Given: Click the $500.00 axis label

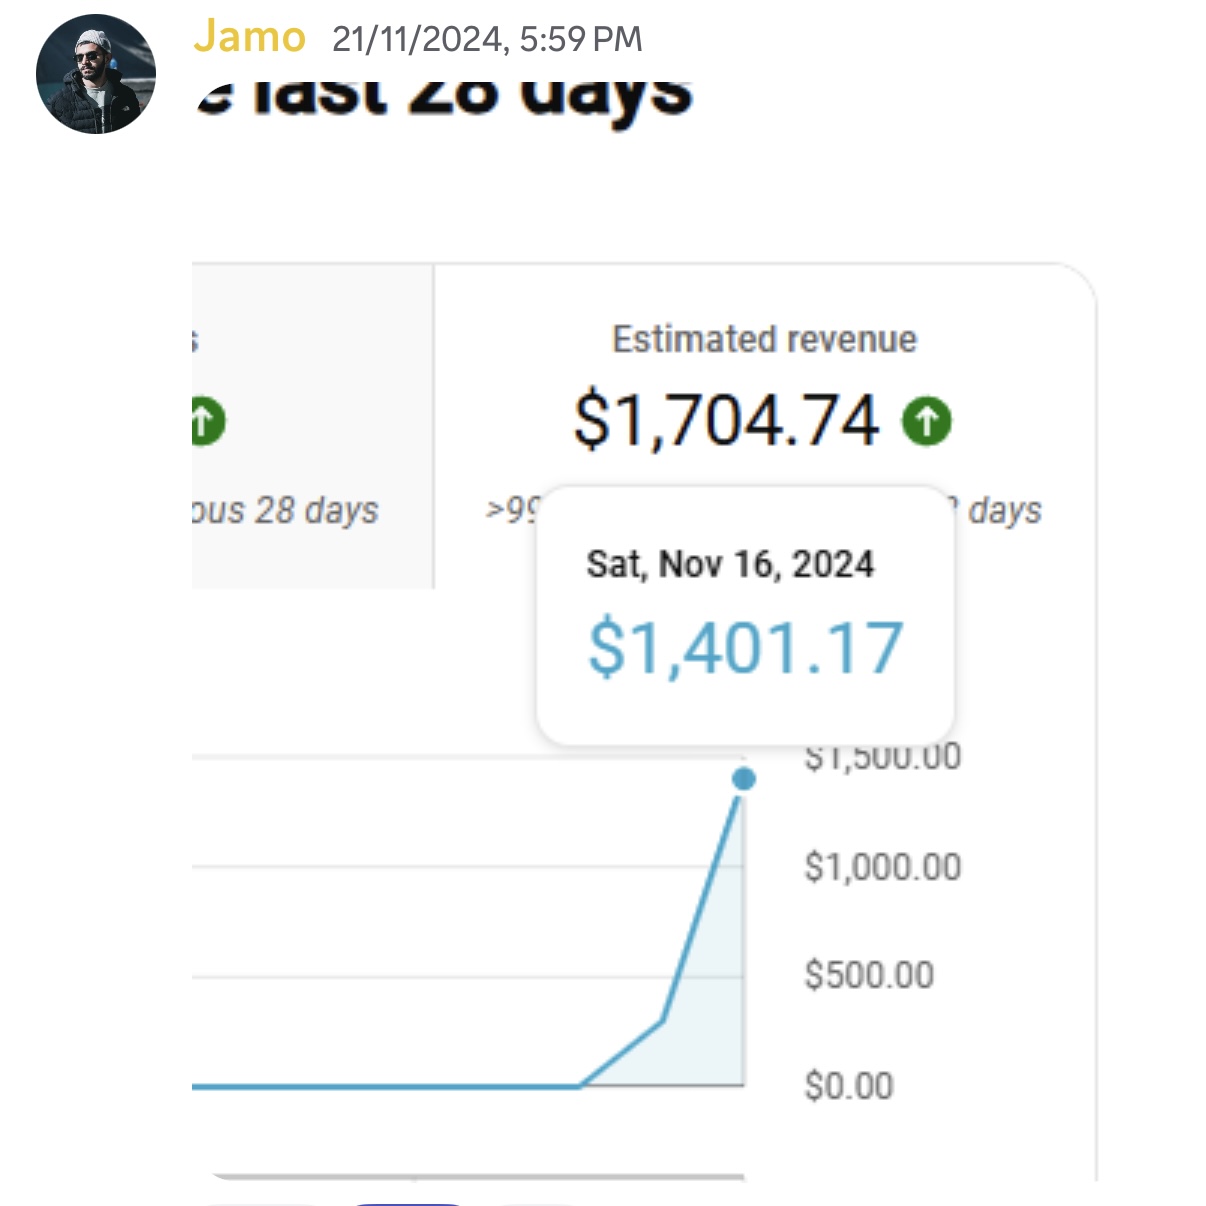Looking at the screenshot, I should tap(869, 975).
